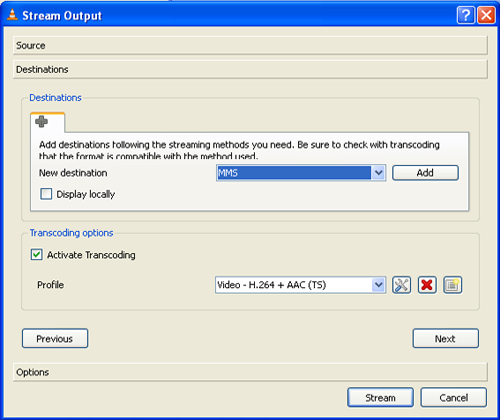
Task: Edit selected profile with wrench icon
Action: [x=401, y=285]
